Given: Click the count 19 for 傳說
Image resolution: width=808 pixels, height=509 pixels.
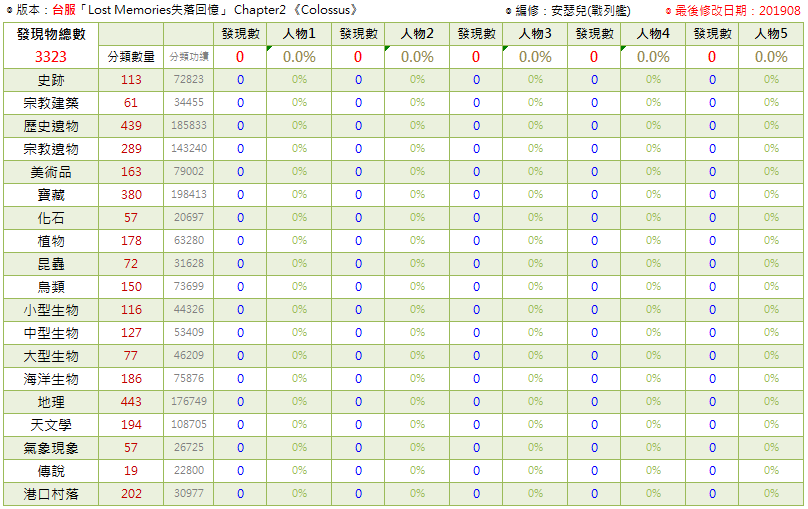Looking at the screenshot, I should pyautogui.click(x=131, y=470).
